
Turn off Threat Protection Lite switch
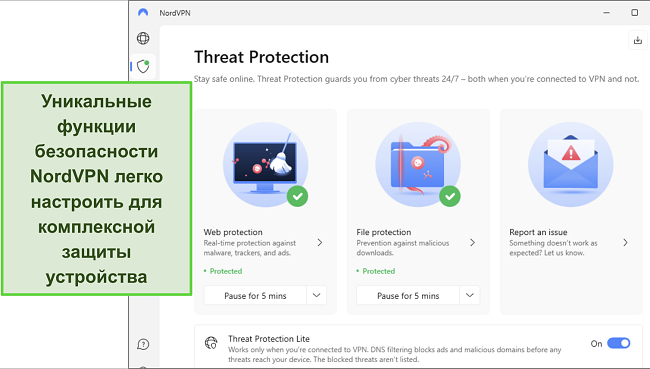point(618,343)
